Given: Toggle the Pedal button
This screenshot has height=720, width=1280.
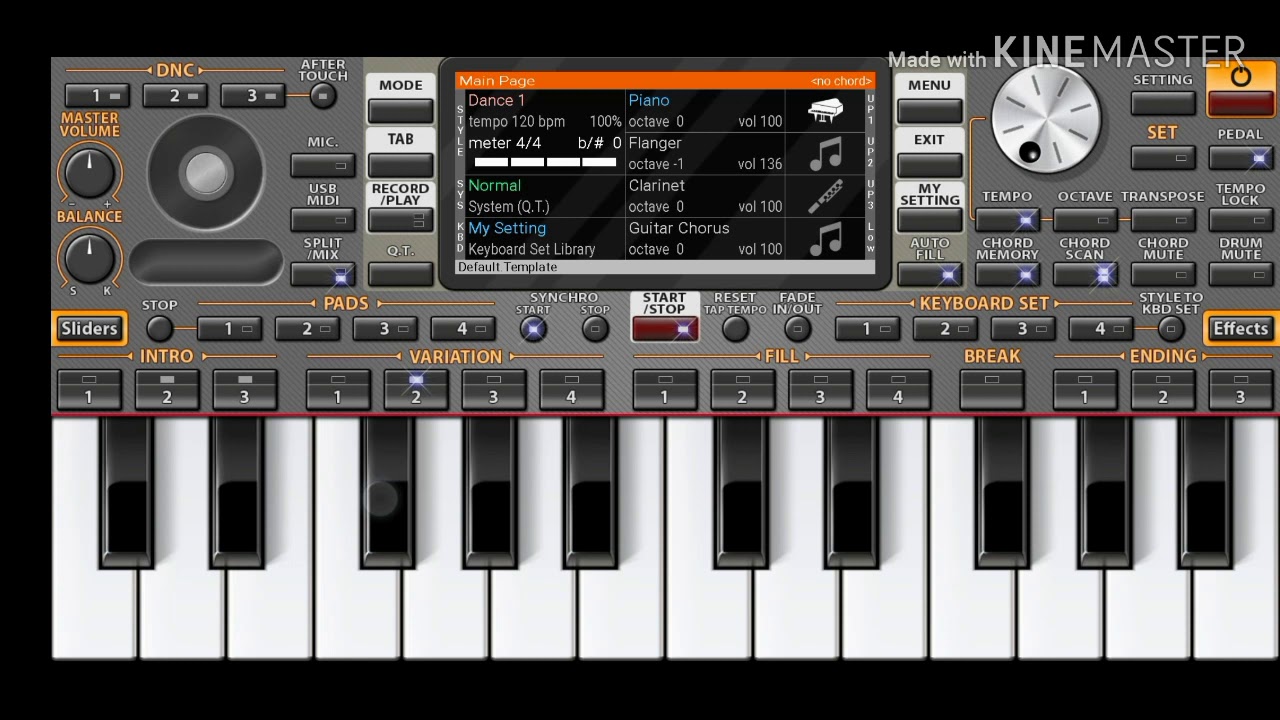Looking at the screenshot, I should tap(1241, 157).
